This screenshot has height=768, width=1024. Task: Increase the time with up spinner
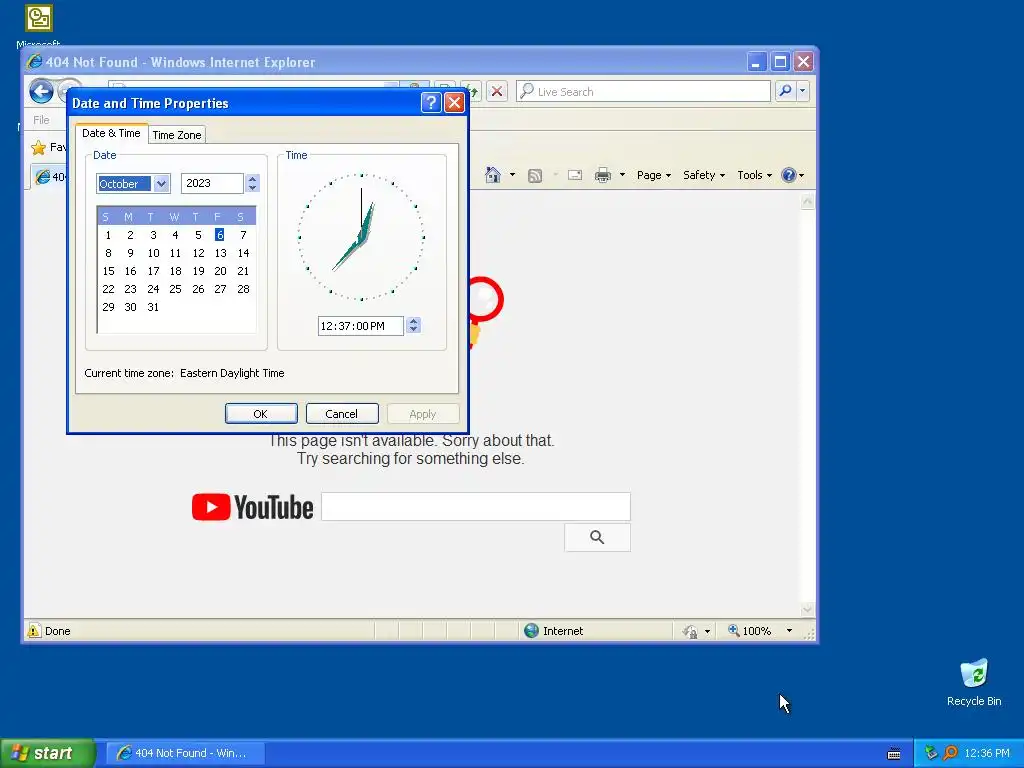pyautogui.click(x=413, y=321)
